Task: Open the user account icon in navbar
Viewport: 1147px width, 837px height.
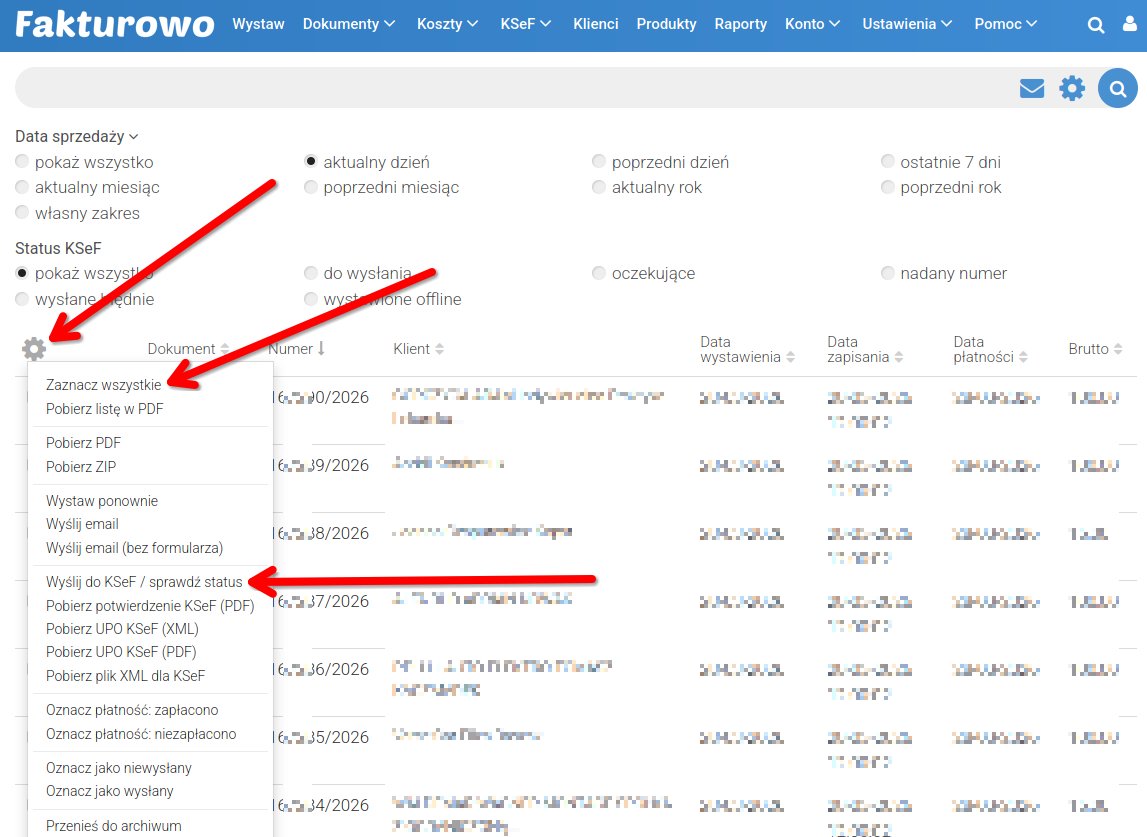Action: (1130, 25)
